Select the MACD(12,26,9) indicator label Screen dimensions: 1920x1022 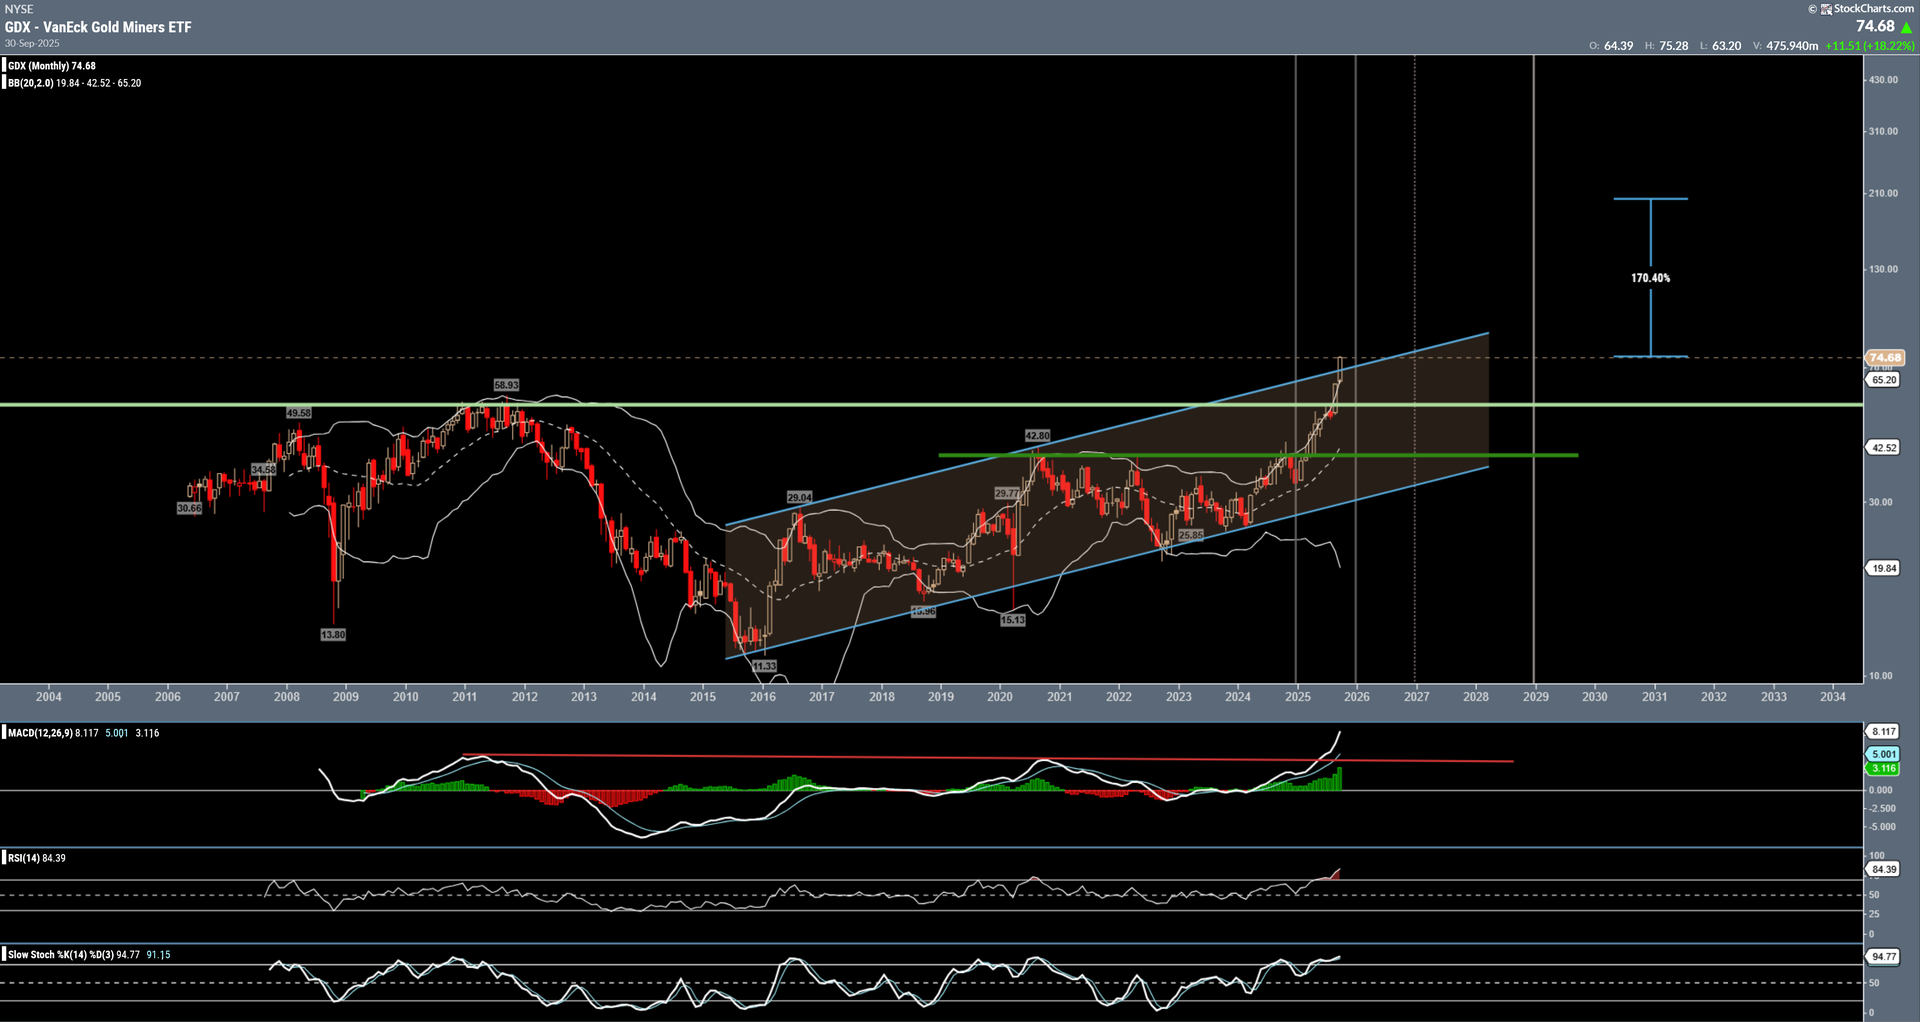(40, 733)
